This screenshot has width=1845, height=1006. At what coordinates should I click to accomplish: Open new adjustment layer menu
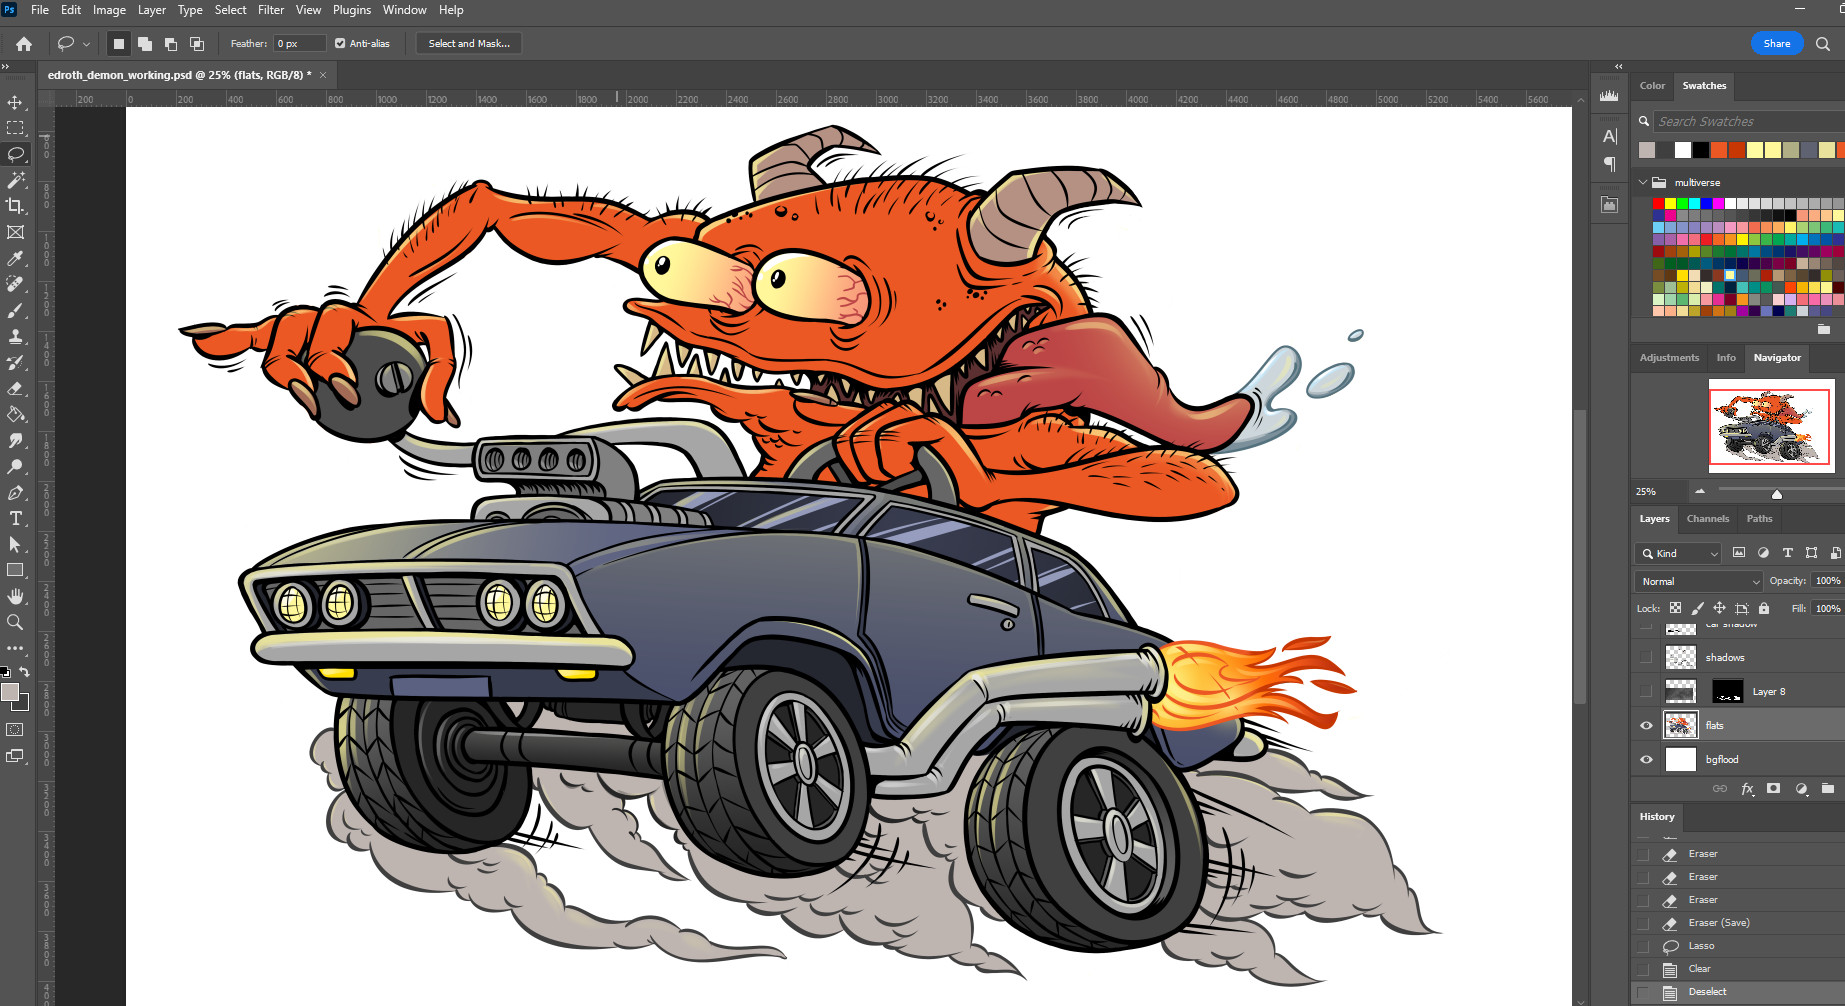(x=1801, y=789)
